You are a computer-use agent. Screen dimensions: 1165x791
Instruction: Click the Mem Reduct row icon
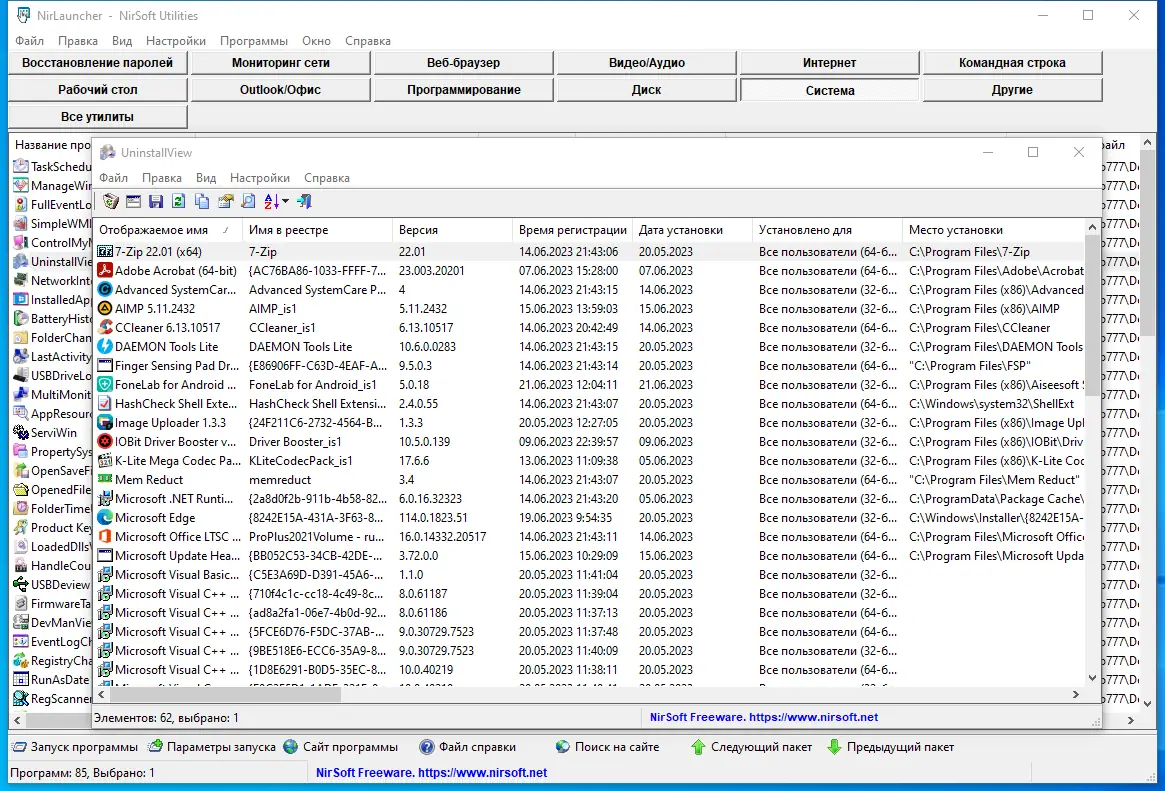105,480
